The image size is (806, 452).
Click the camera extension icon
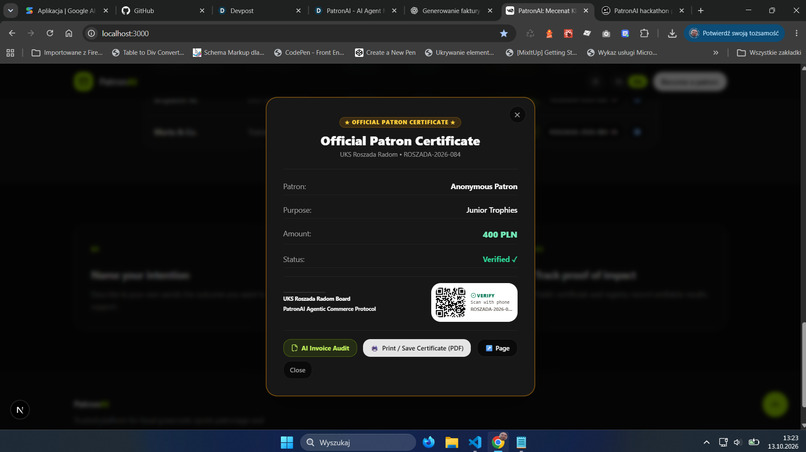[606, 33]
